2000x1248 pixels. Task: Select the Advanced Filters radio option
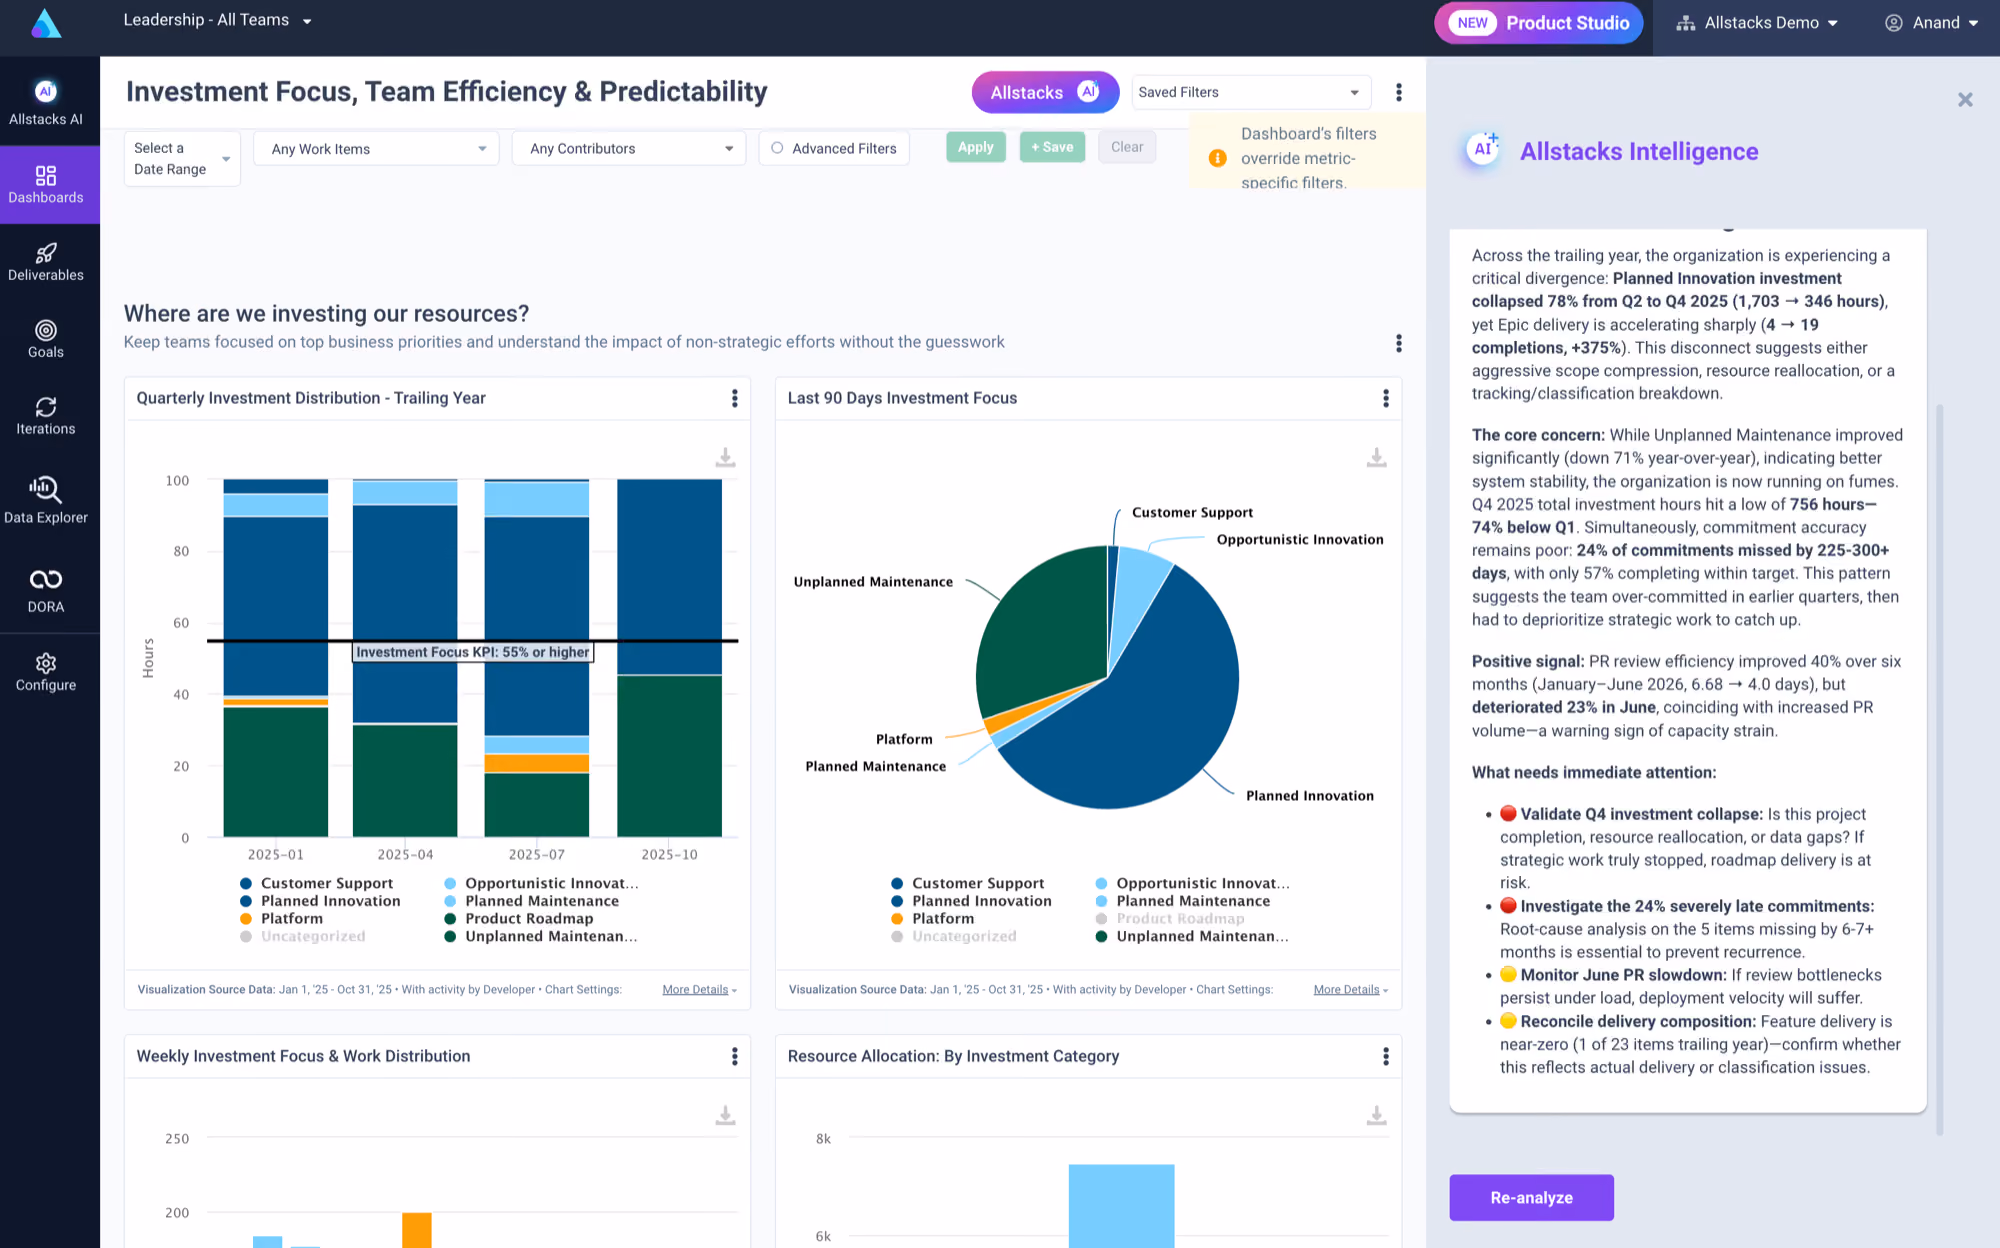pos(777,148)
